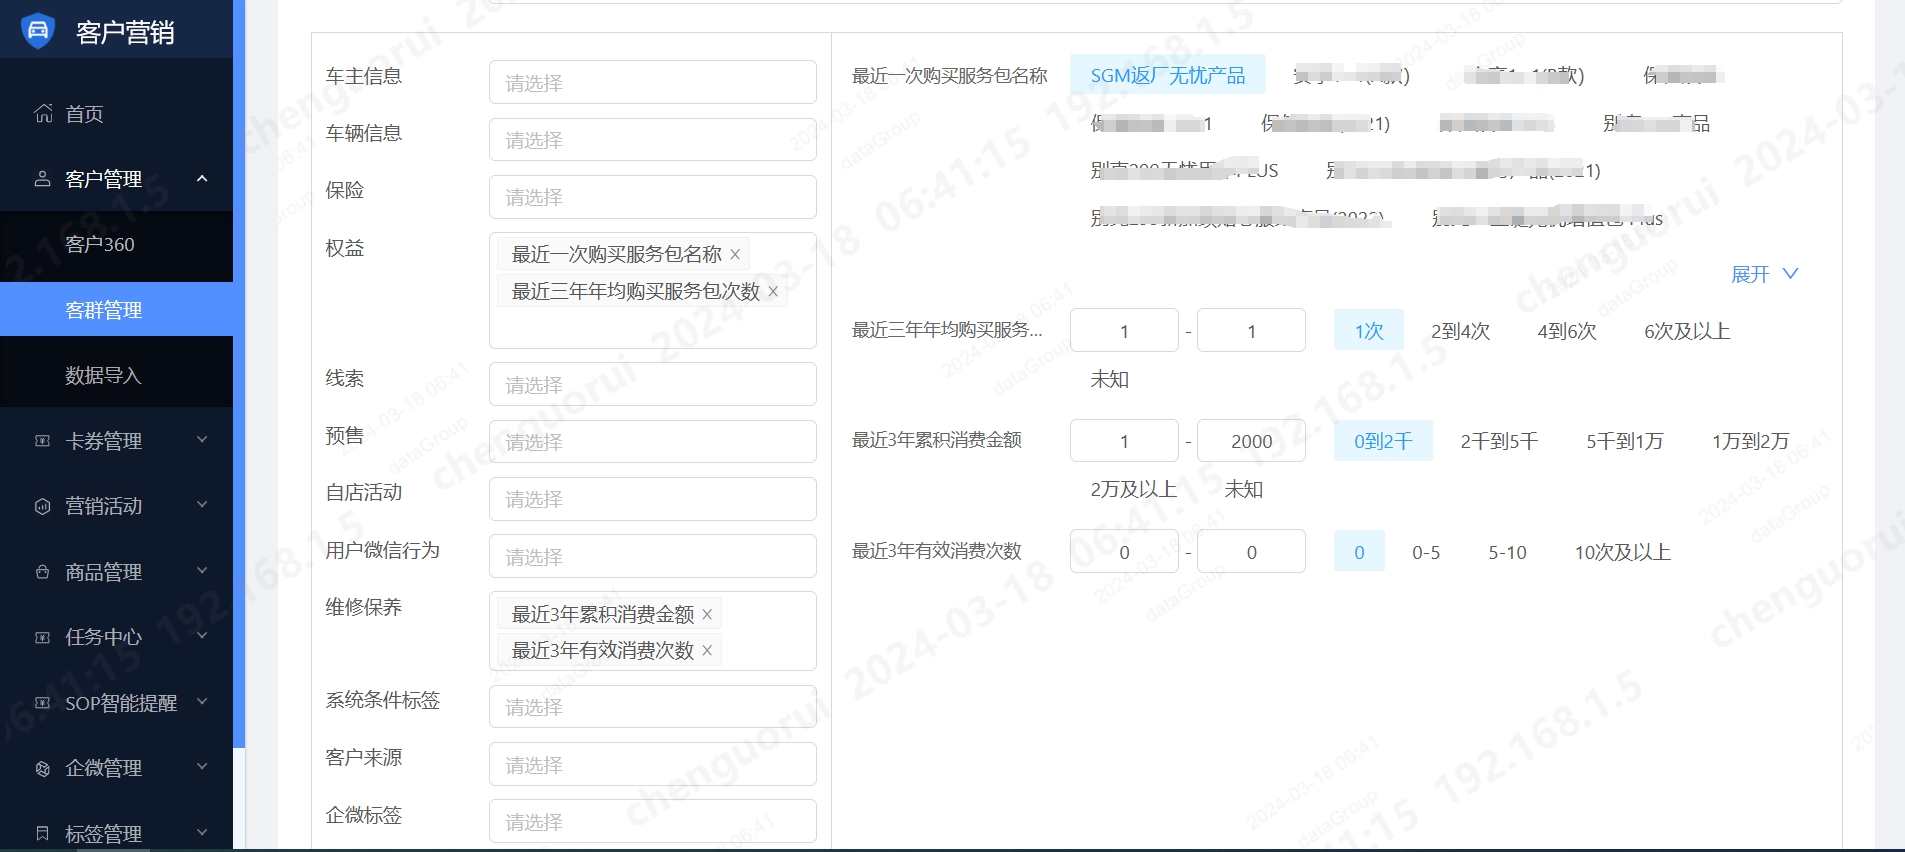Click the coupon icon beside 卡券管理

tap(42, 441)
